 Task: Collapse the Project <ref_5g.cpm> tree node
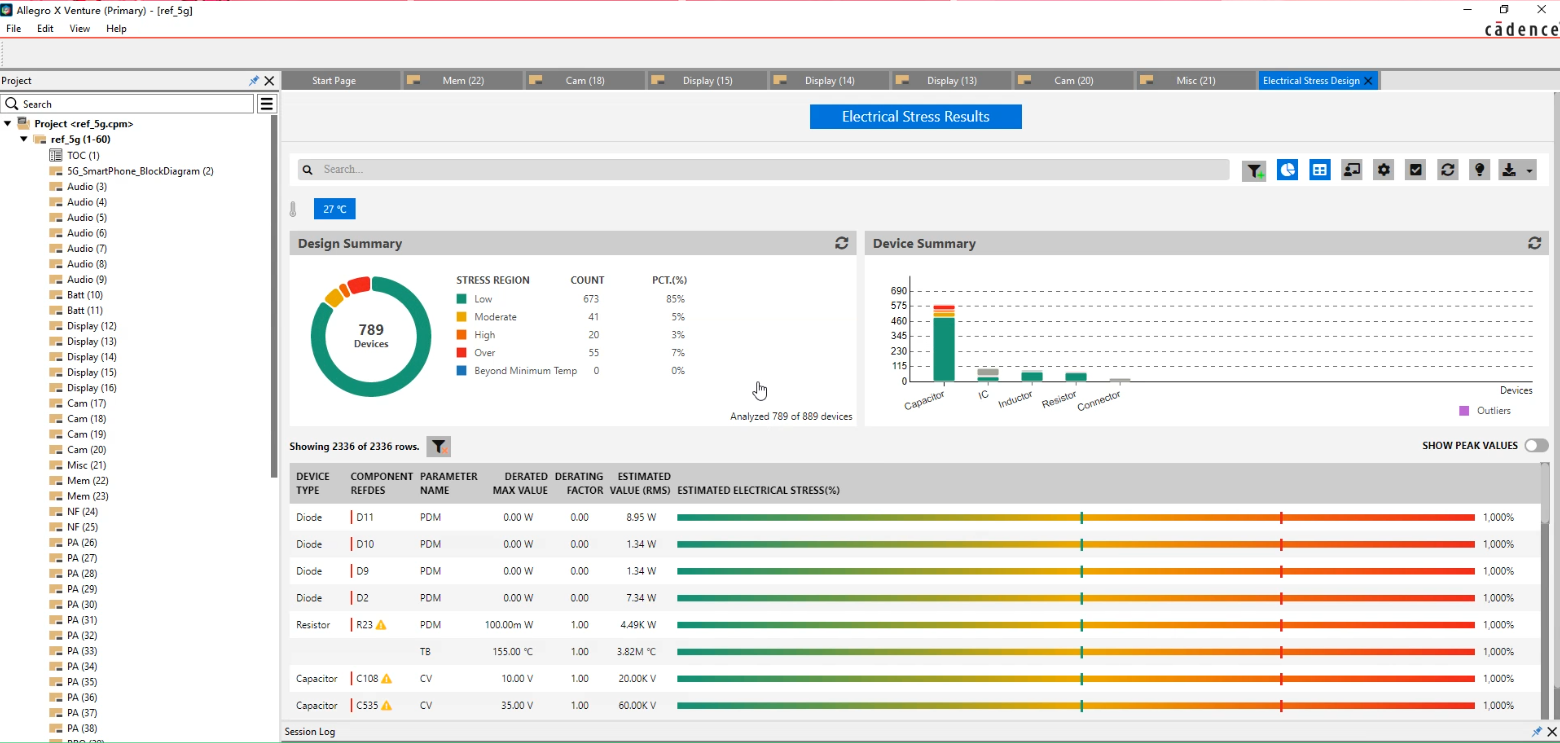[x=8, y=124]
